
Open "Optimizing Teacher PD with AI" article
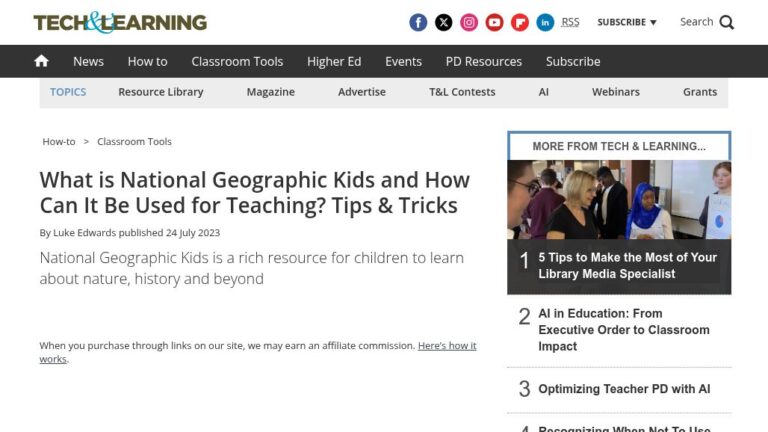click(624, 389)
